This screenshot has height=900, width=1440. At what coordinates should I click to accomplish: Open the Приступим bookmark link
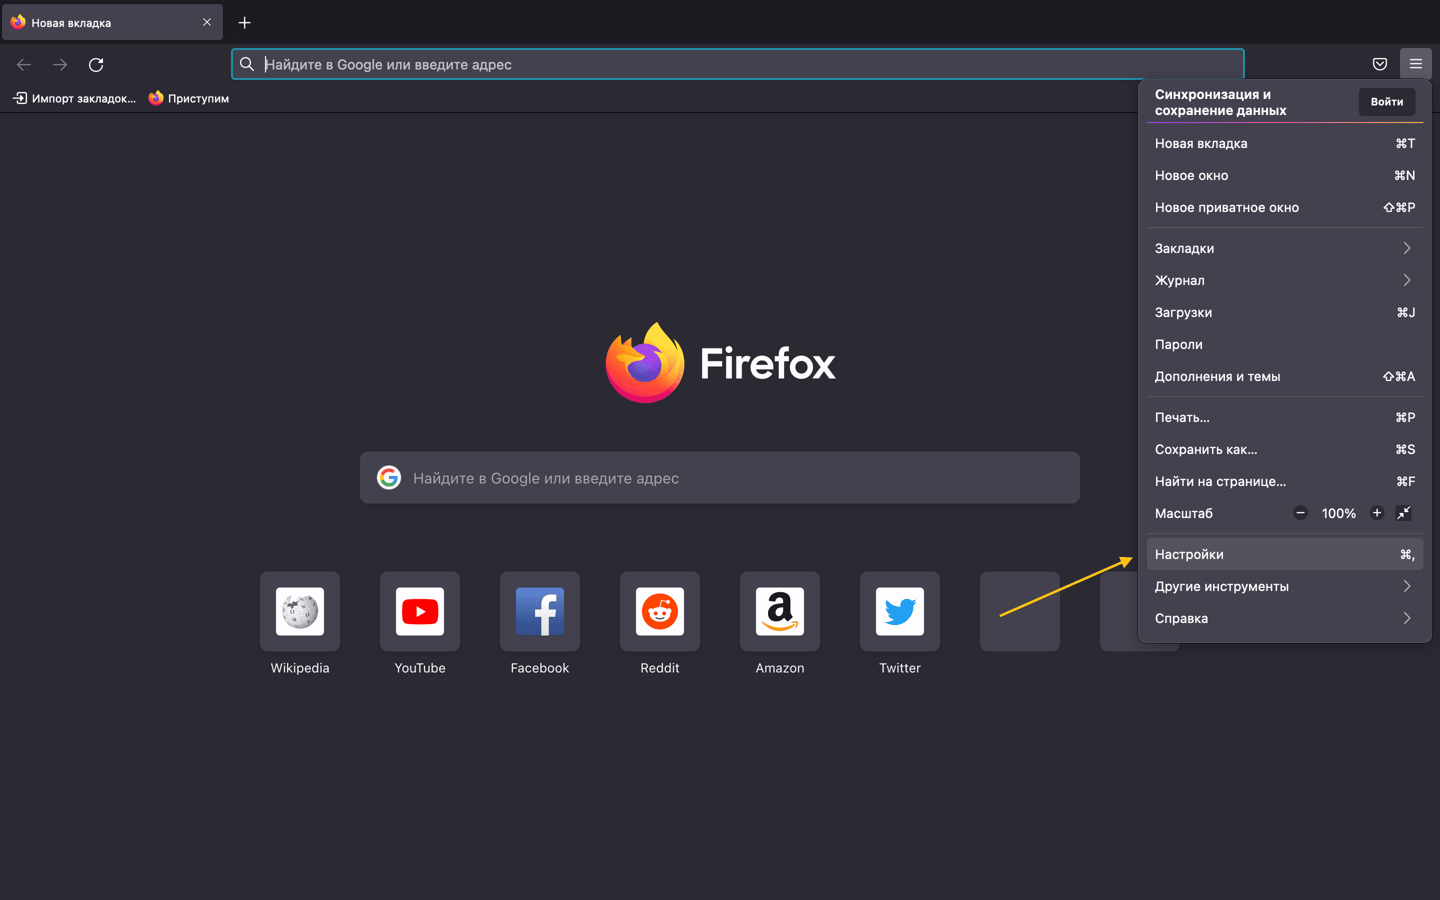pyautogui.click(x=189, y=98)
